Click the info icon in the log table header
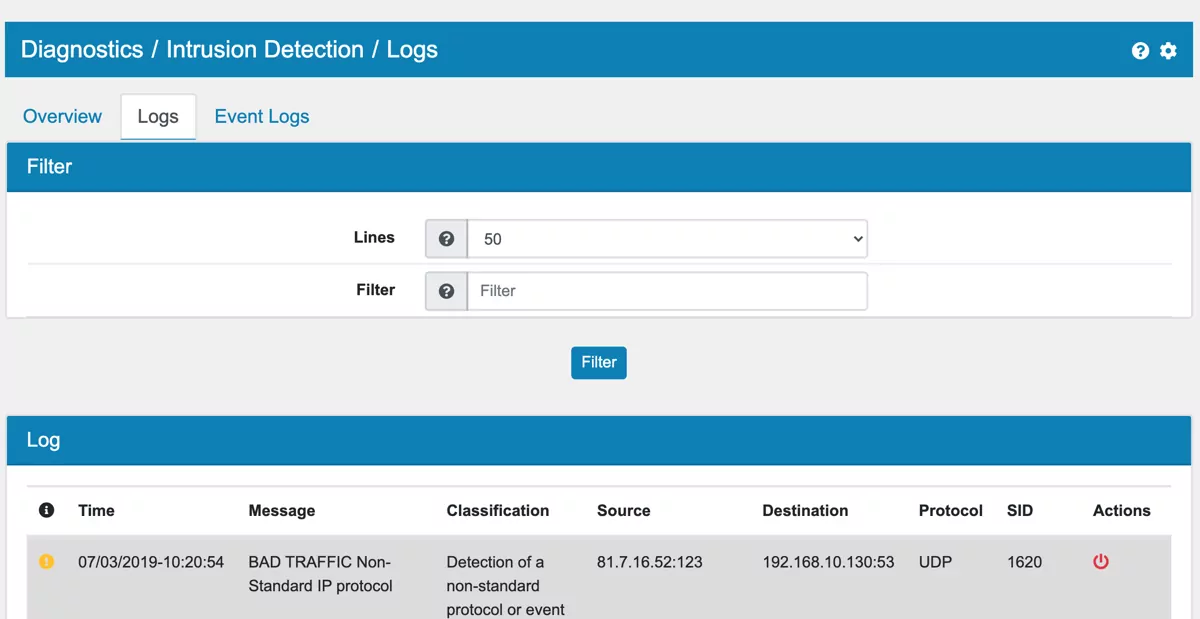This screenshot has width=1200, height=619. pos(46,510)
